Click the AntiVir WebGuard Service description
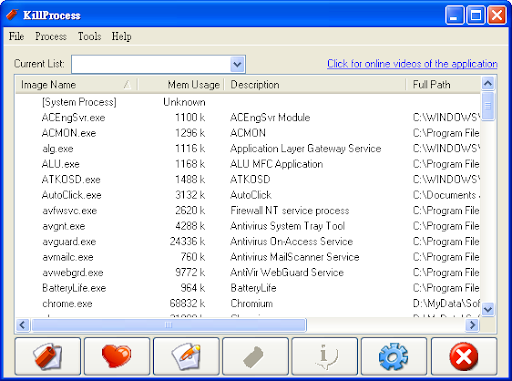This screenshot has height=381, width=512. click(x=287, y=272)
